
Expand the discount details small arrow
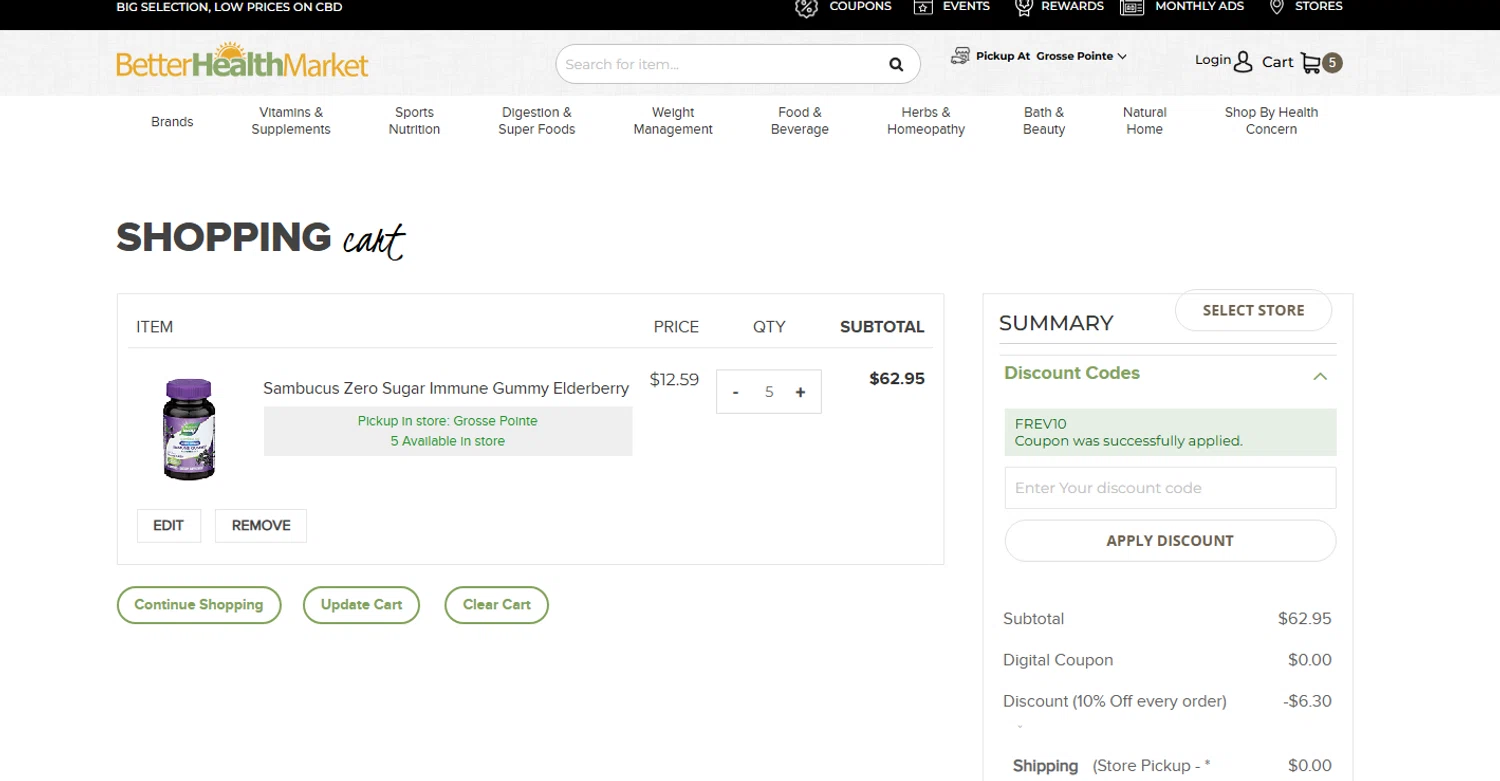tap(1020, 727)
